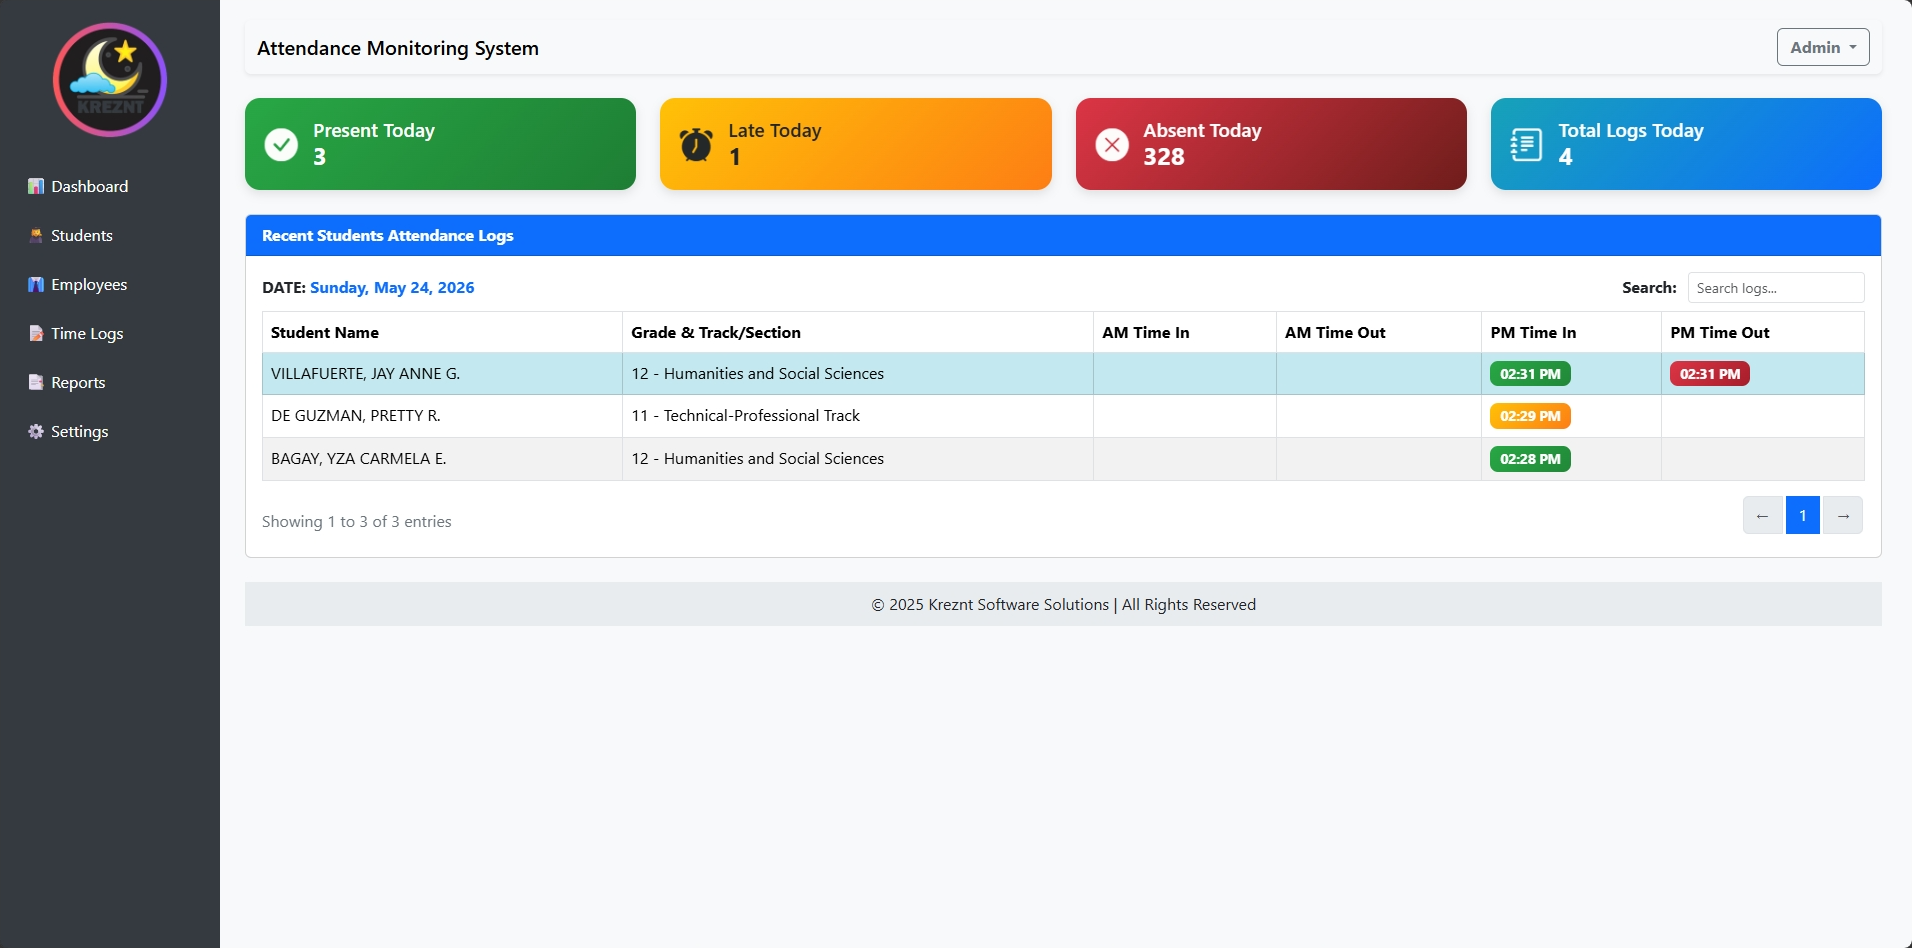Screen dimensions: 1912x948
Task: Focus the Search logs input field
Action: 1776,287
